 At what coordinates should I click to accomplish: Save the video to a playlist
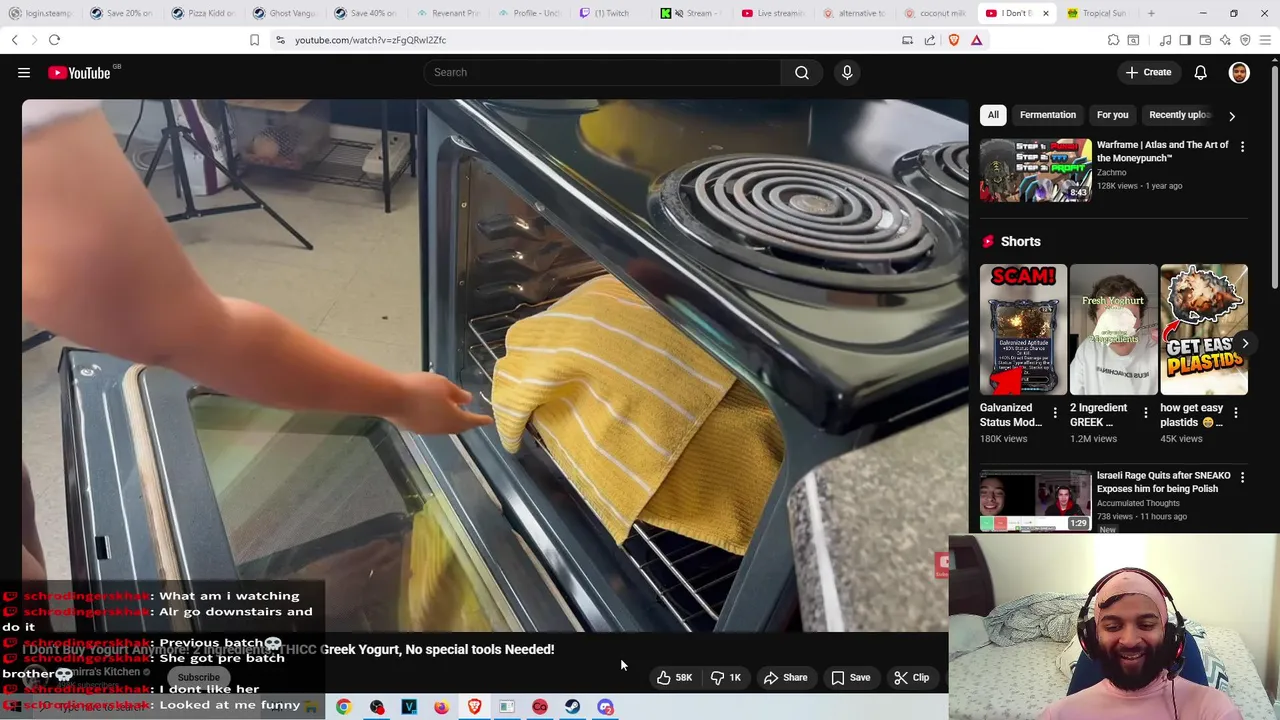point(851,677)
